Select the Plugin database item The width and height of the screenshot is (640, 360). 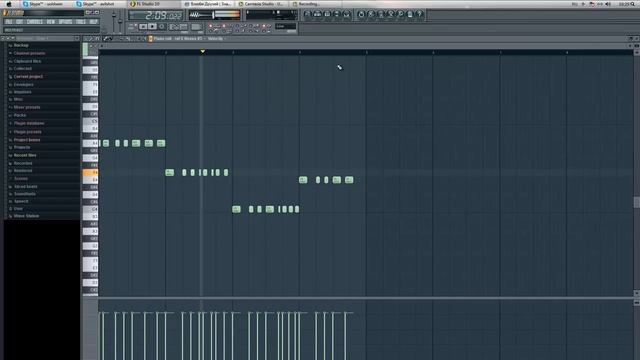[x=29, y=123]
